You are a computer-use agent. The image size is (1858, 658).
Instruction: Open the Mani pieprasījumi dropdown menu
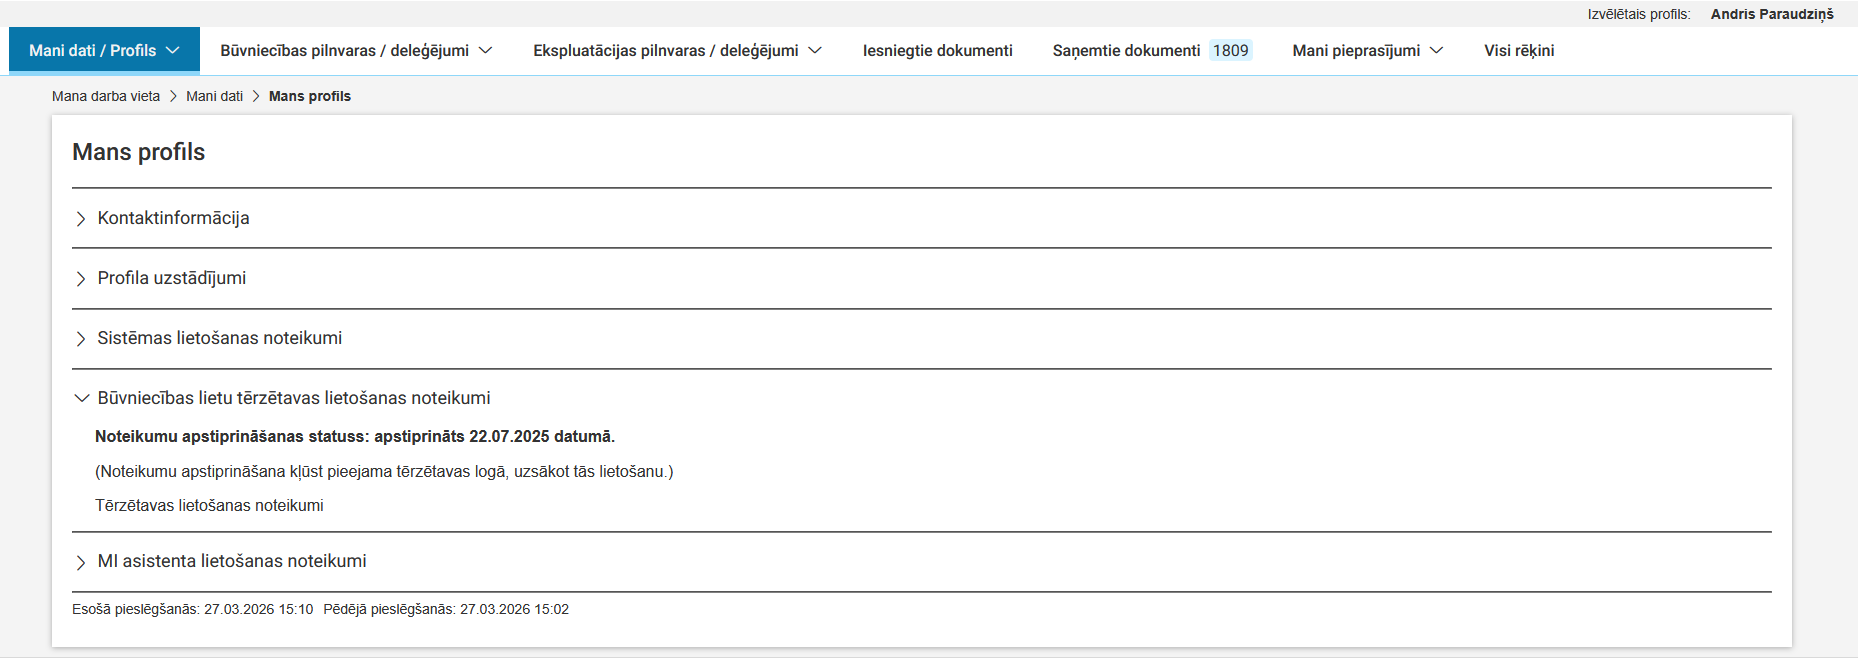pos(1366,51)
